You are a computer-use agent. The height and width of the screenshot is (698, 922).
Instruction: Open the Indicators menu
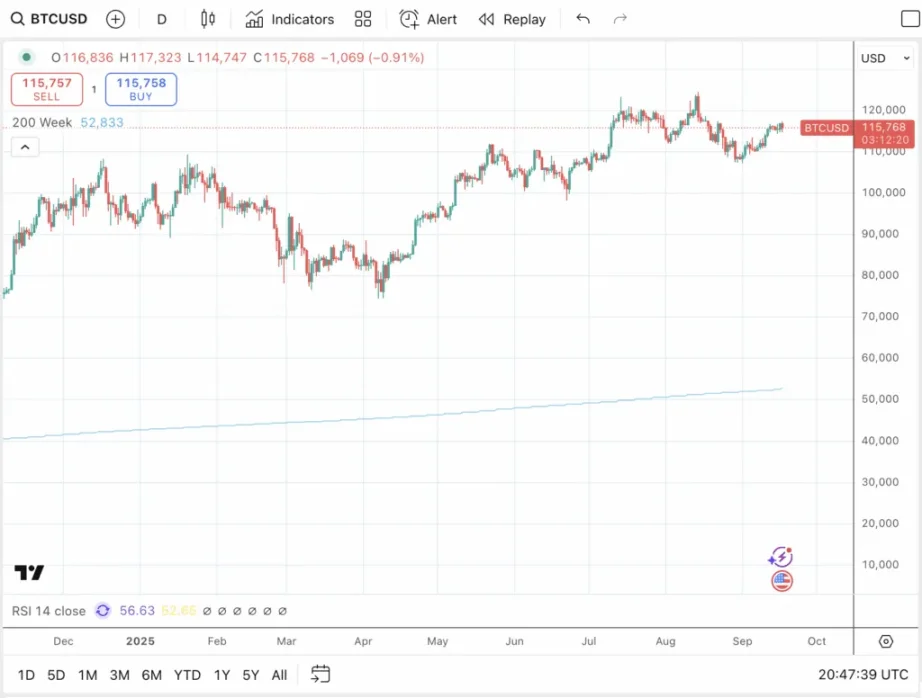[289, 19]
